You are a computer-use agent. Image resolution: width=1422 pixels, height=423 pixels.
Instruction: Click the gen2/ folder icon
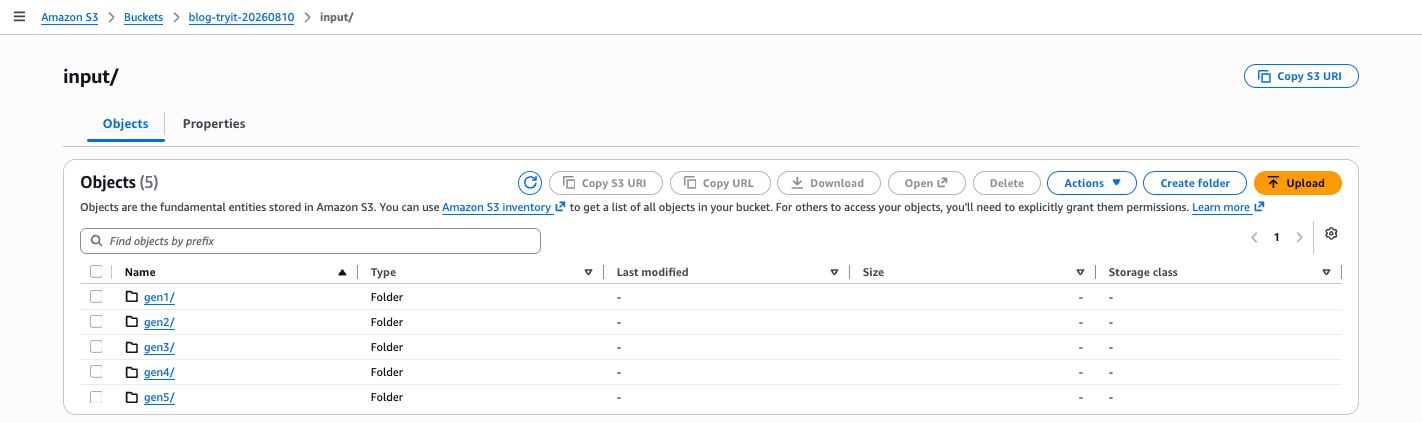click(x=132, y=322)
